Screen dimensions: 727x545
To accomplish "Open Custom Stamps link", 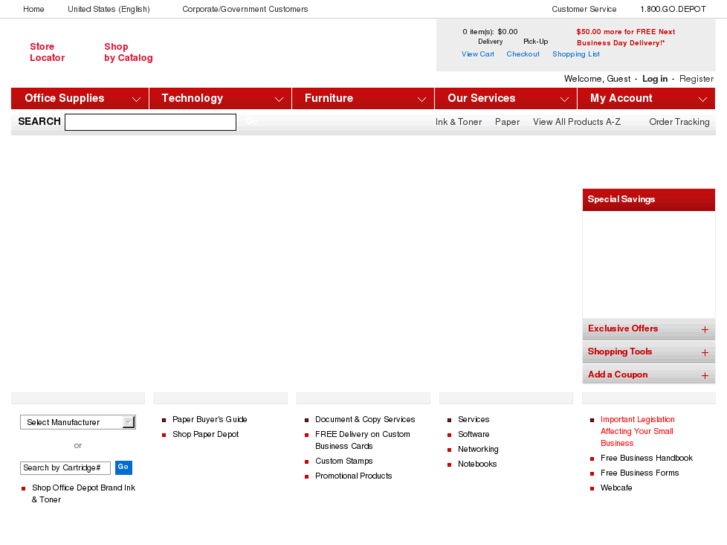I will tap(344, 461).
